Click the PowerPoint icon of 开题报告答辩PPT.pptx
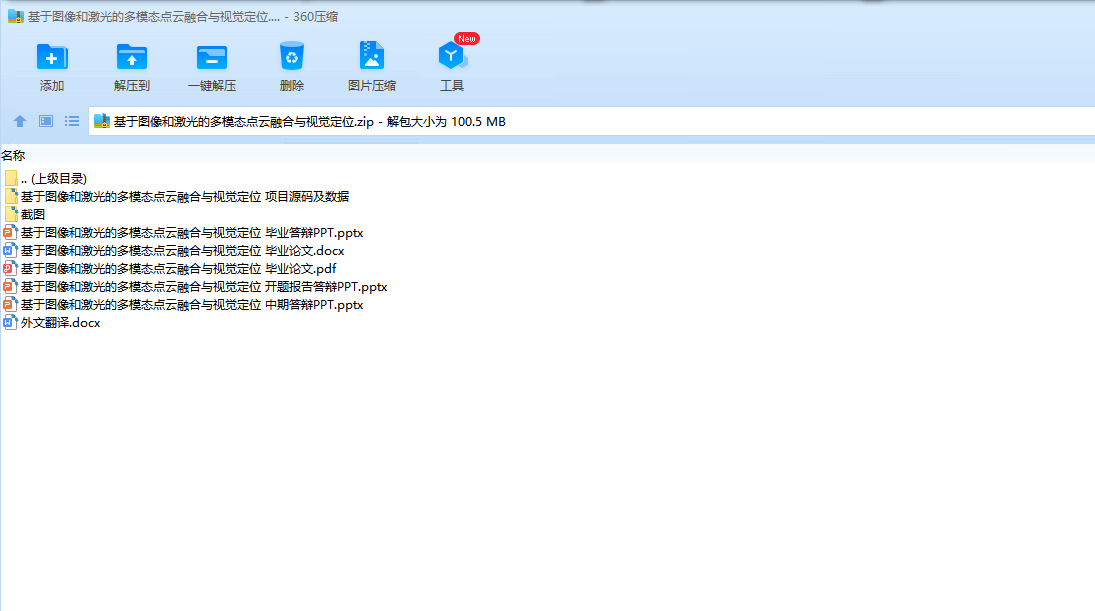Image resolution: width=1095 pixels, height=611 pixels. [10, 286]
